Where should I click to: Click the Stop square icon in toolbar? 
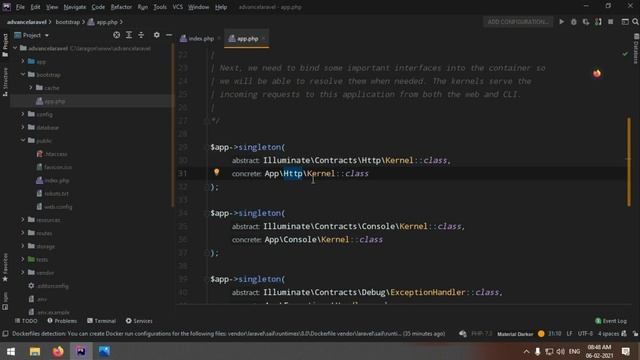[611, 22]
